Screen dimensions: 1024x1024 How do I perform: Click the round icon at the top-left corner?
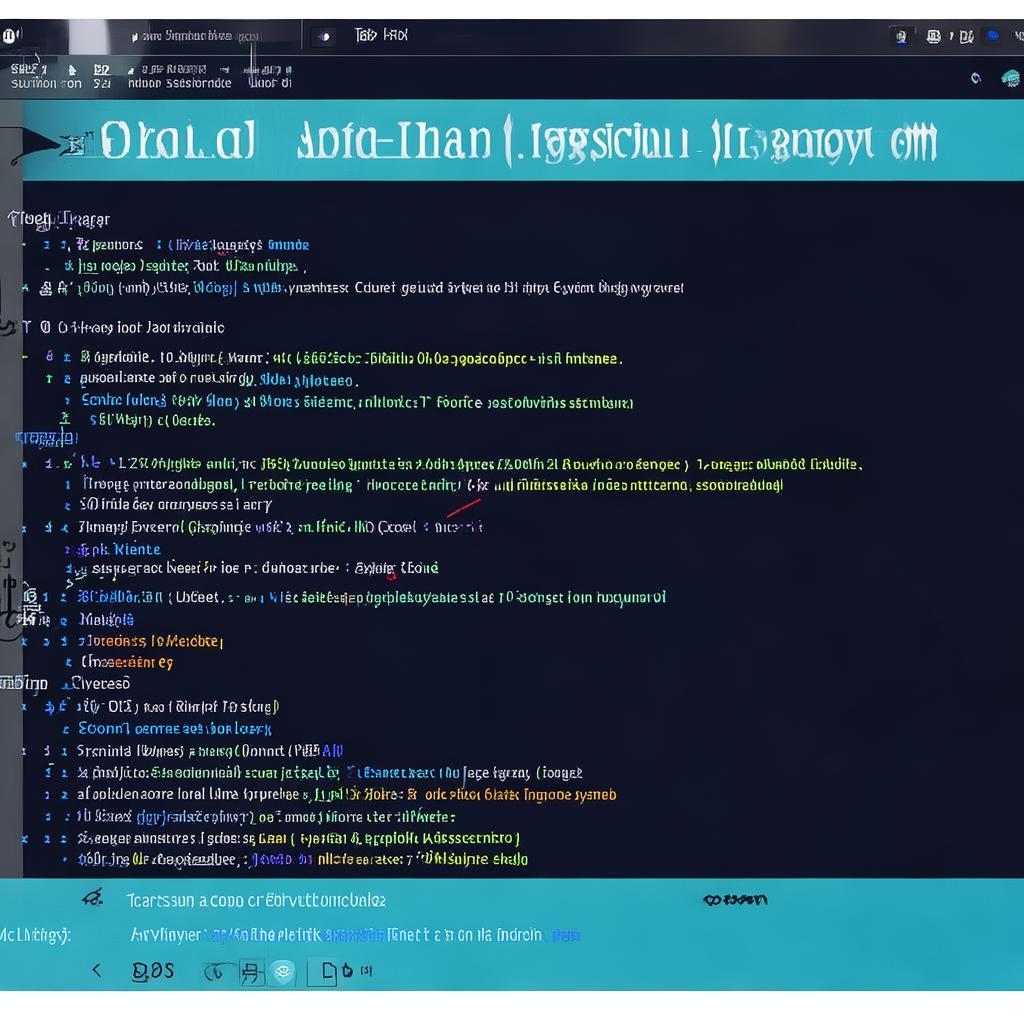click(9, 36)
